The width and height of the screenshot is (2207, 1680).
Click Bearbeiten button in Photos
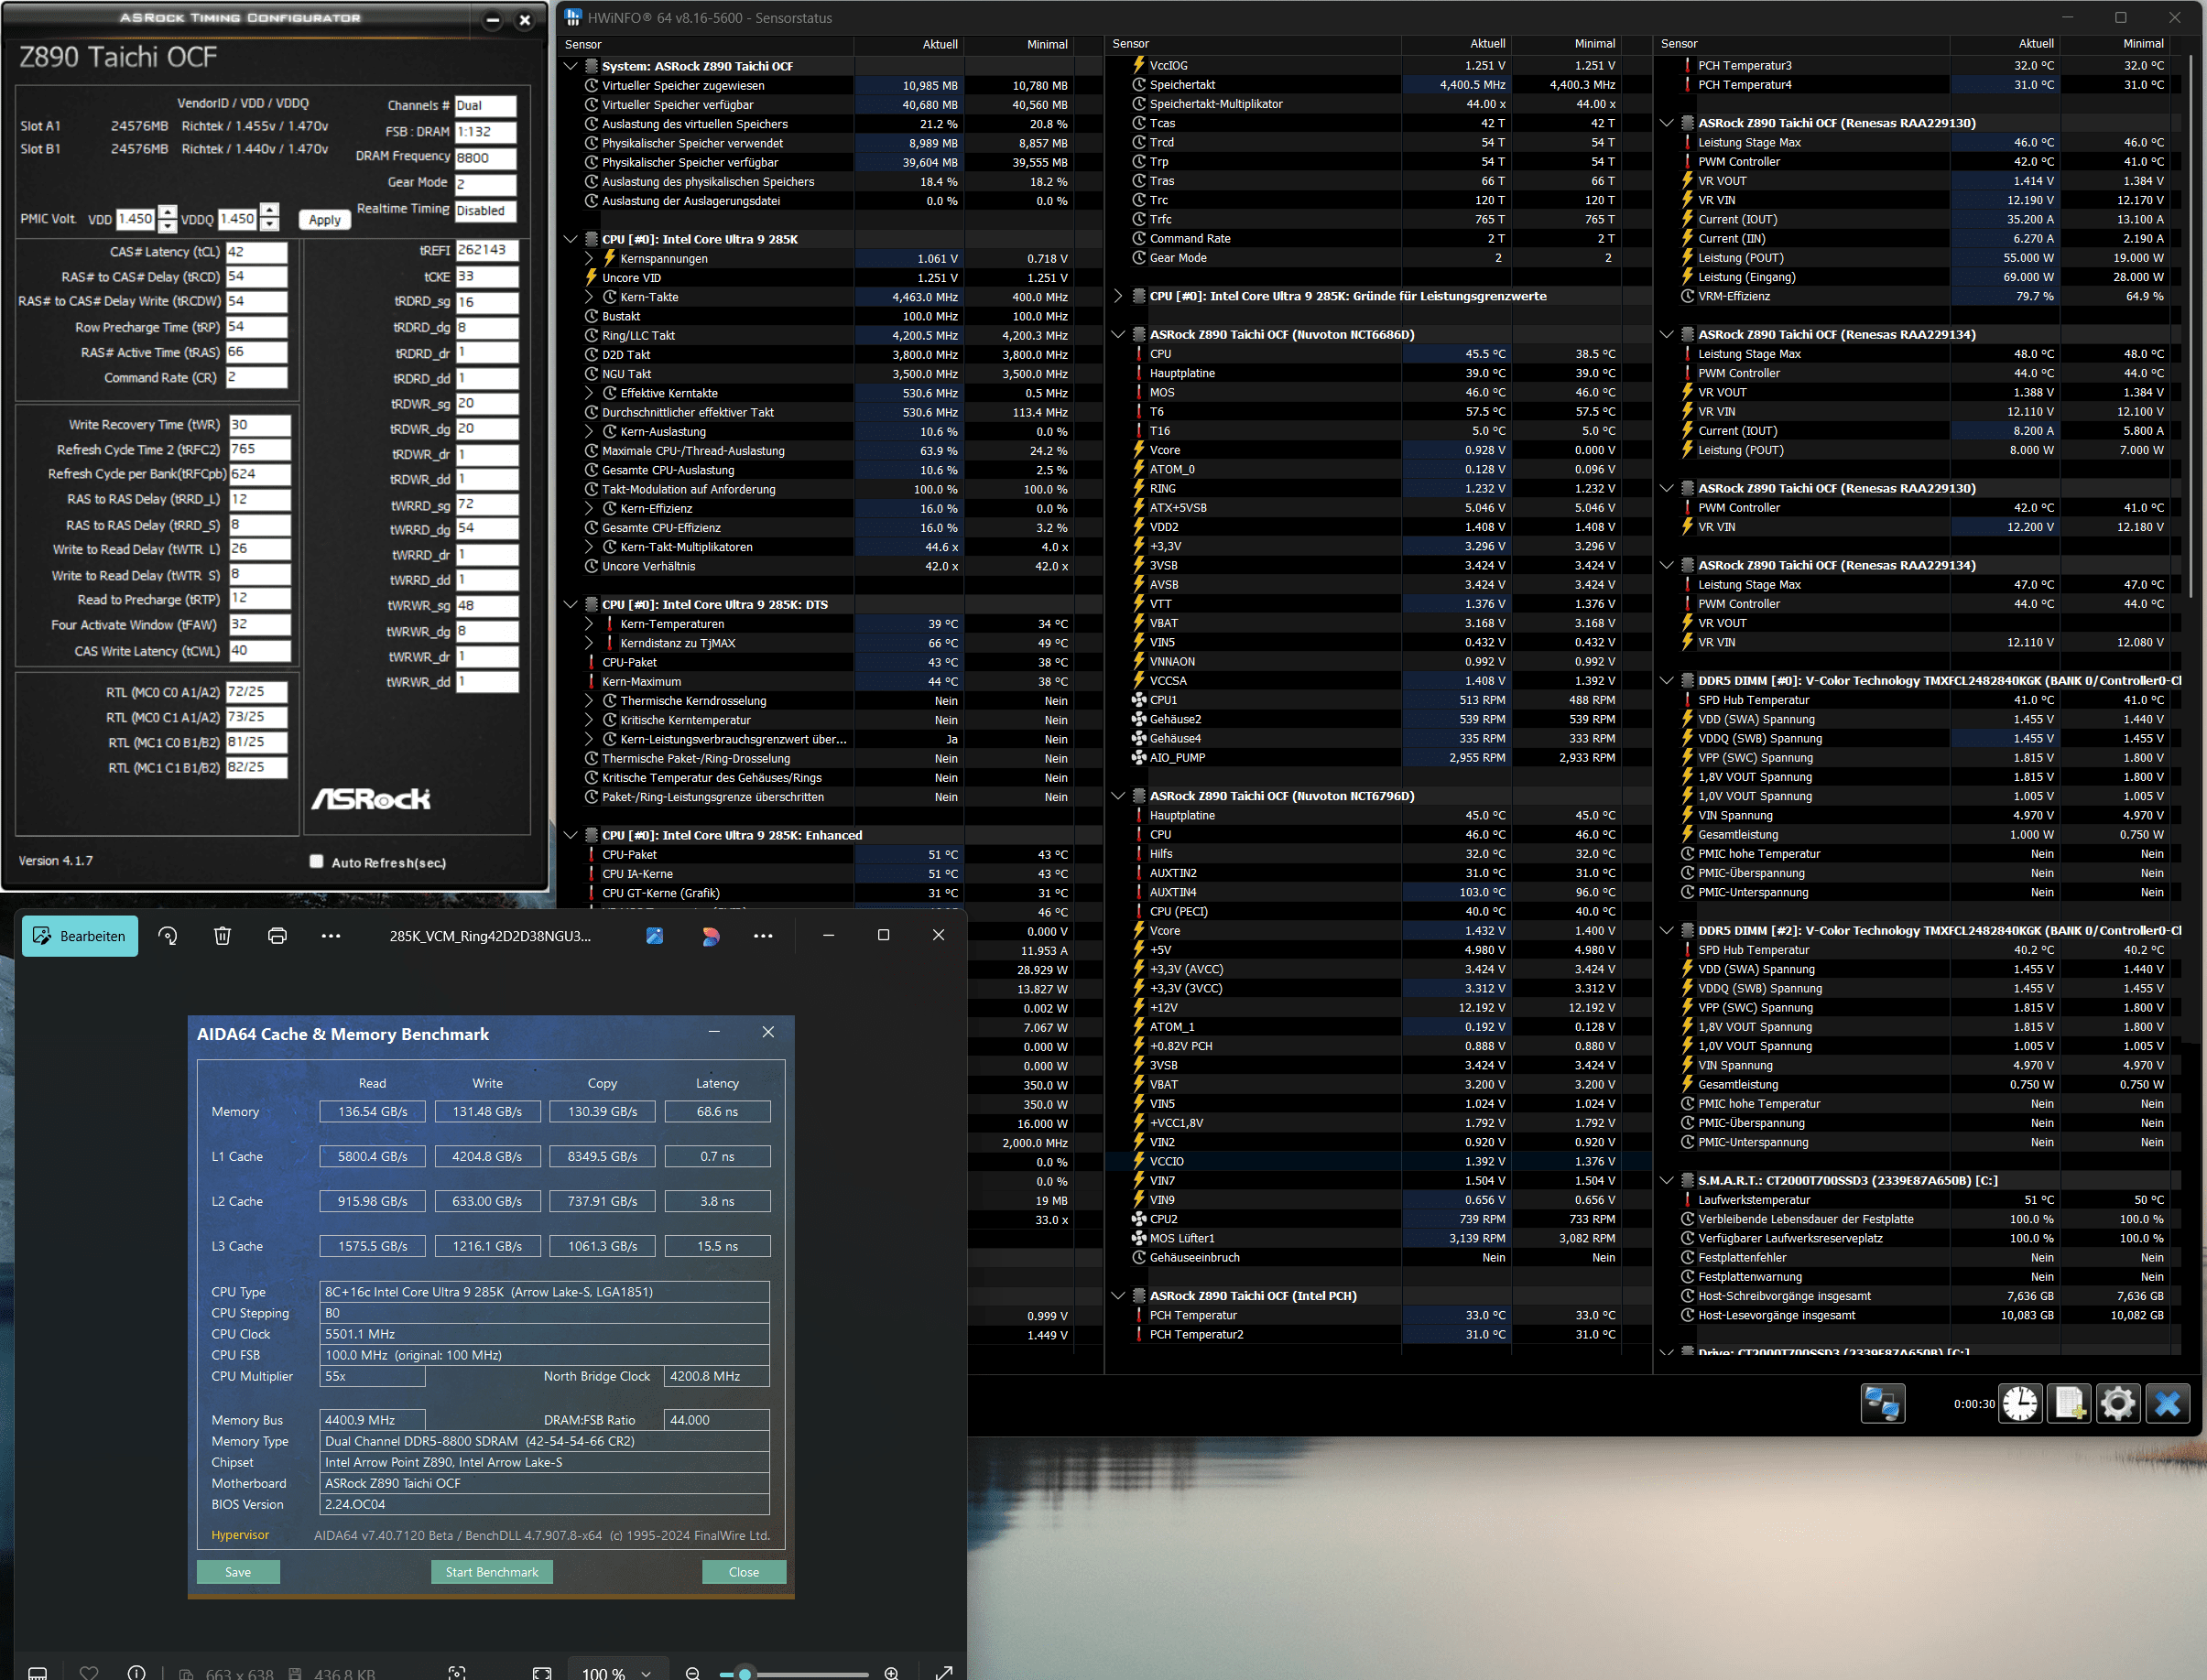point(80,936)
